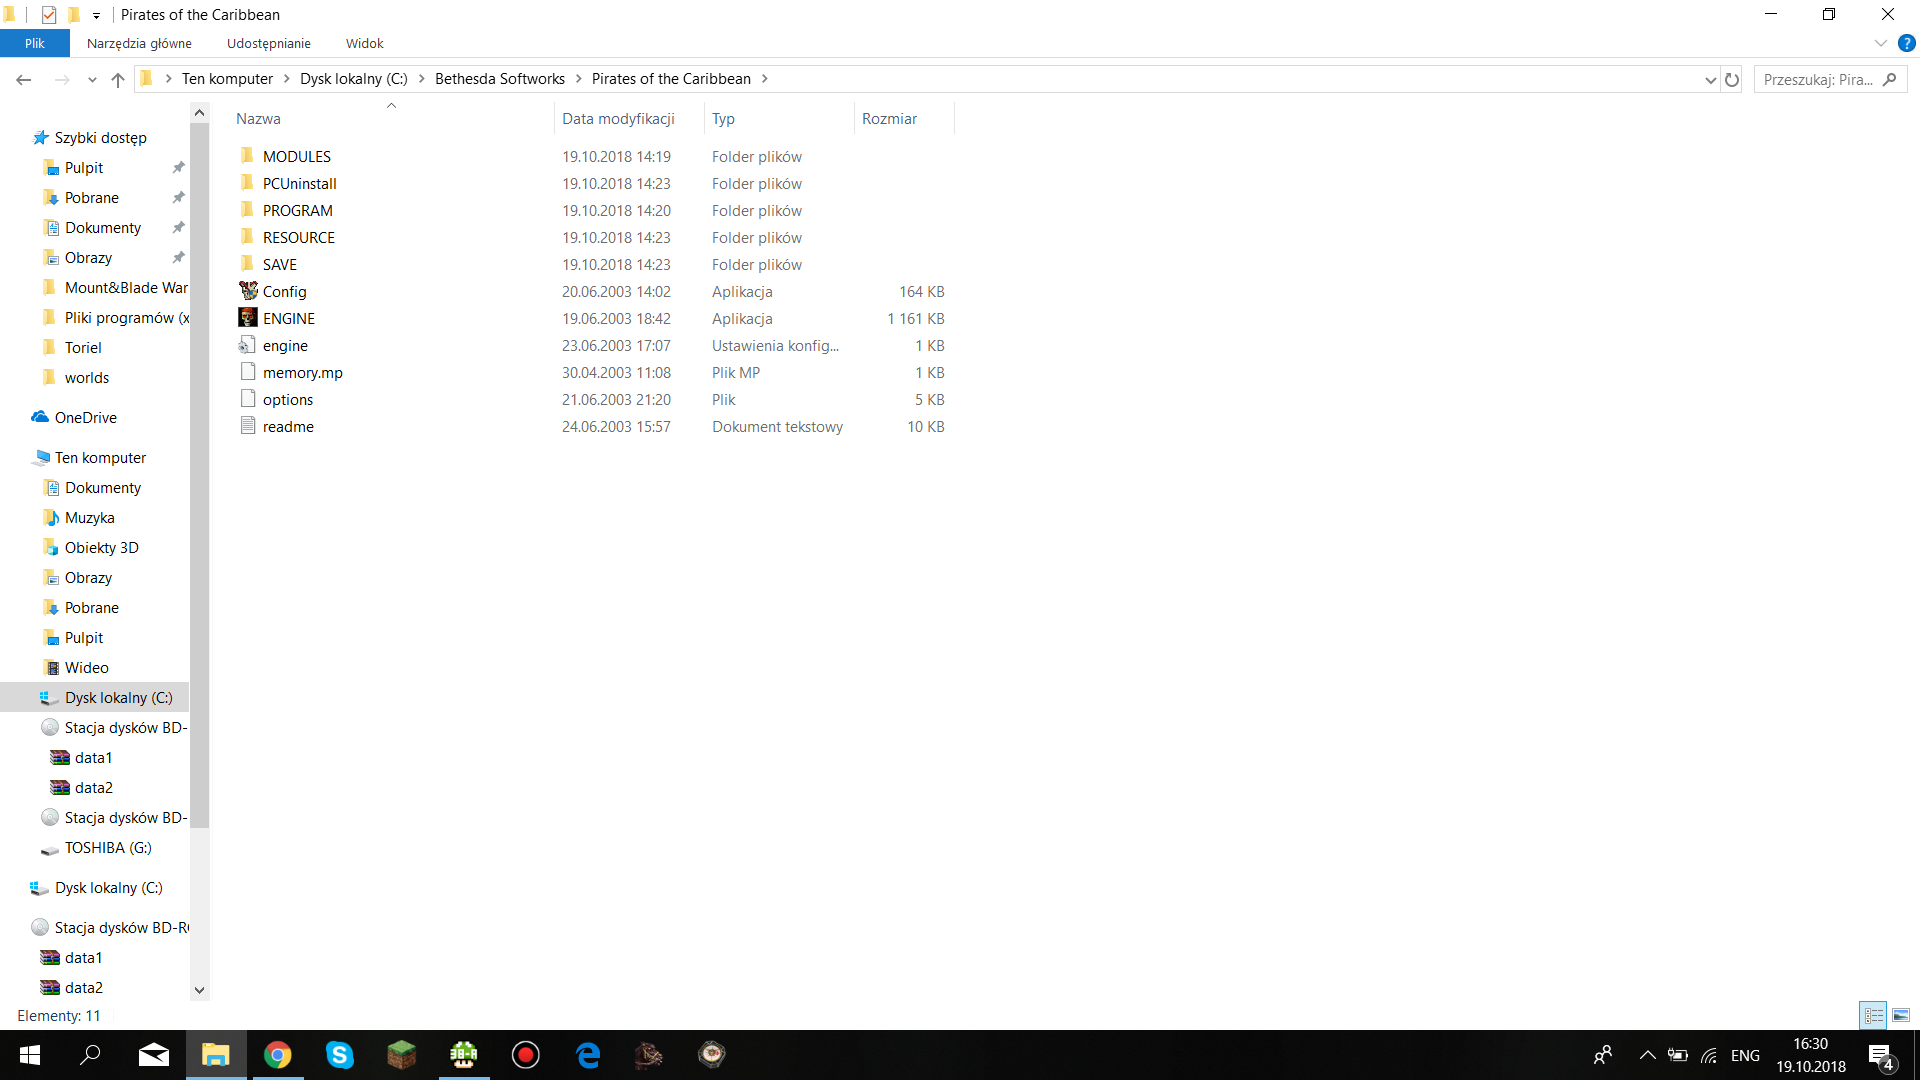Open the taskbar clock and date

(x=1811, y=1055)
